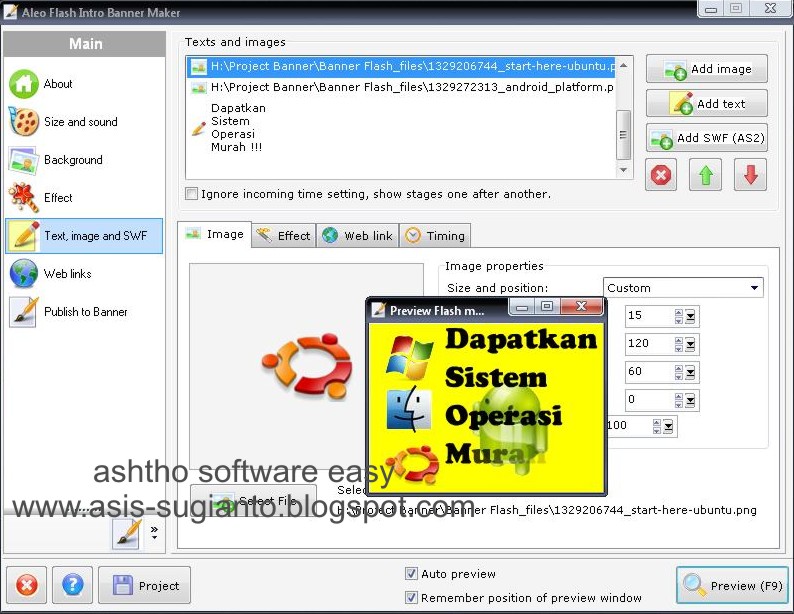Switch to the Timing tab
This screenshot has height=614, width=794.
click(435, 235)
